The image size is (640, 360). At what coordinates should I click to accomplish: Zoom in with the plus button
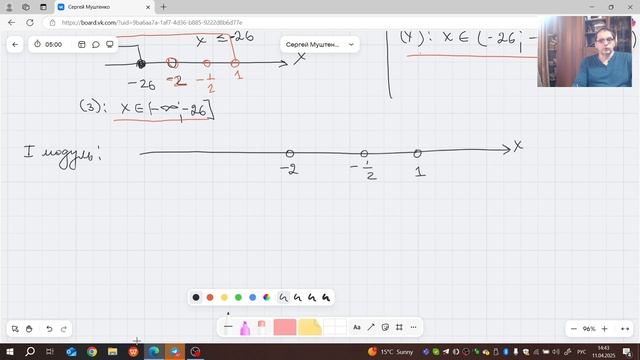(604, 329)
